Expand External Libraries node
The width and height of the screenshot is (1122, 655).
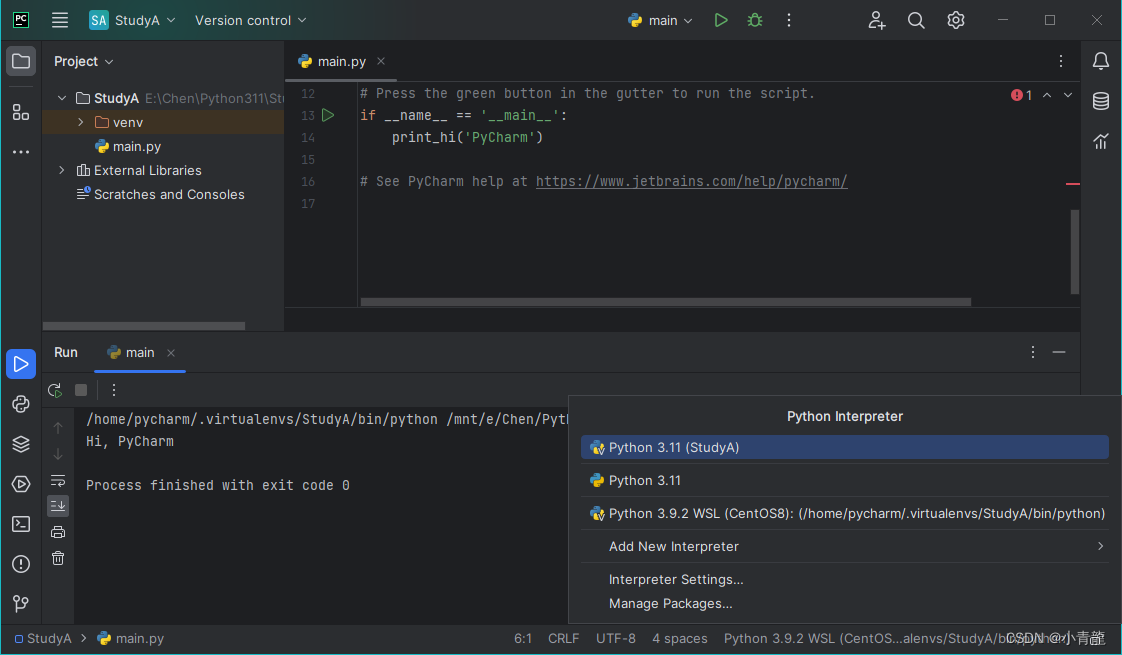coord(62,170)
